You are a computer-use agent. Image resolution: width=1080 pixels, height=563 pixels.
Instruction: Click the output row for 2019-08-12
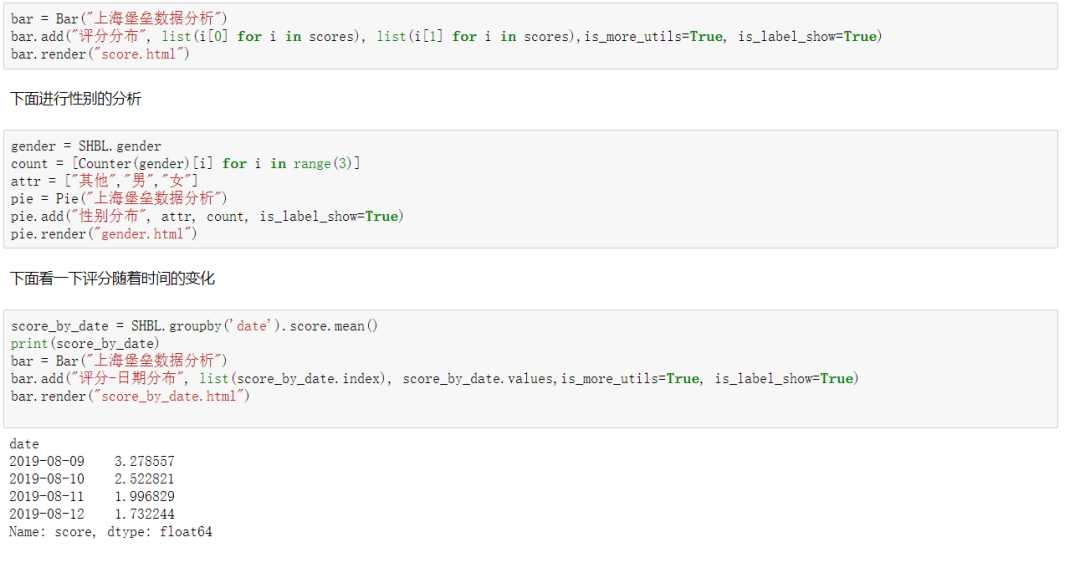[92, 514]
